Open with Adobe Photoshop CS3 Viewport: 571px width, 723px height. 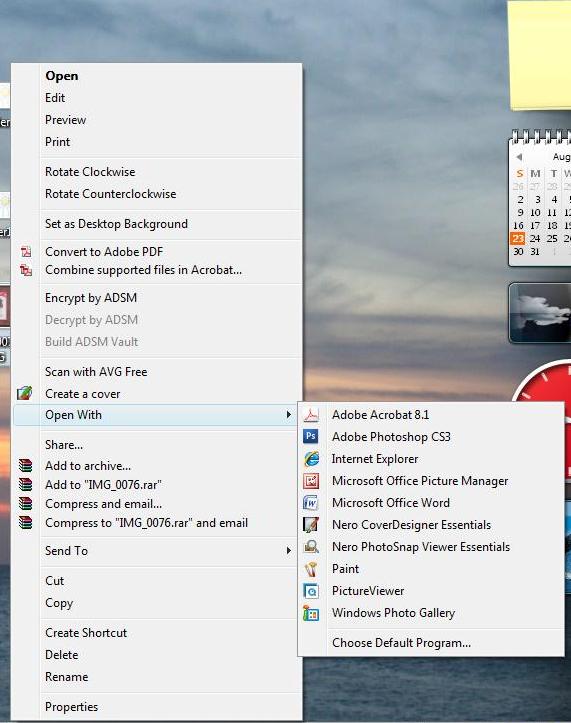pos(391,437)
